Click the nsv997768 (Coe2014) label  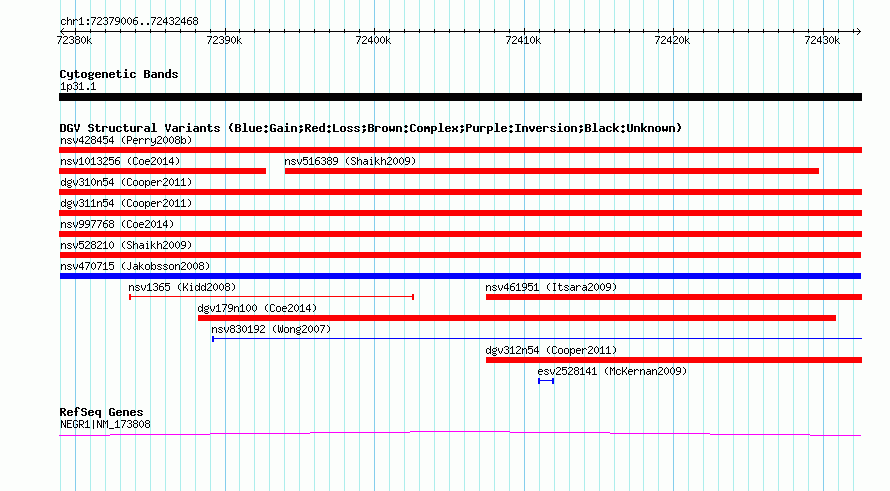(x=117, y=224)
